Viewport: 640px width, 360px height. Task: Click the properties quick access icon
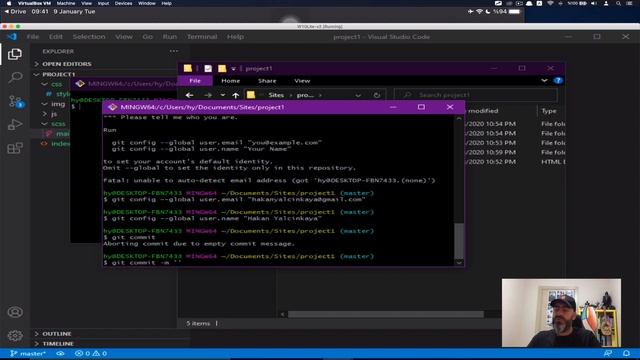[208, 69]
